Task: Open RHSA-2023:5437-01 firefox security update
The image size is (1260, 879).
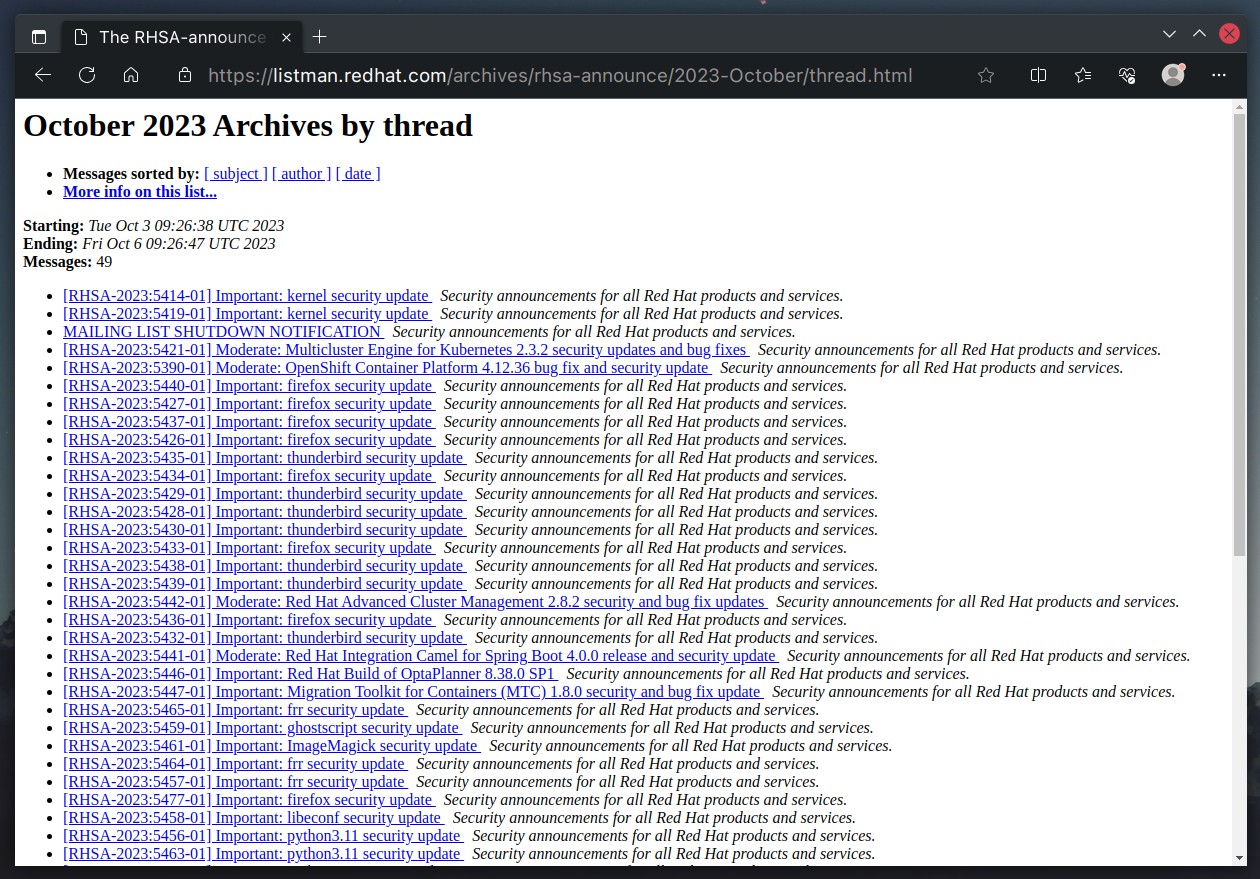Action: (x=249, y=422)
